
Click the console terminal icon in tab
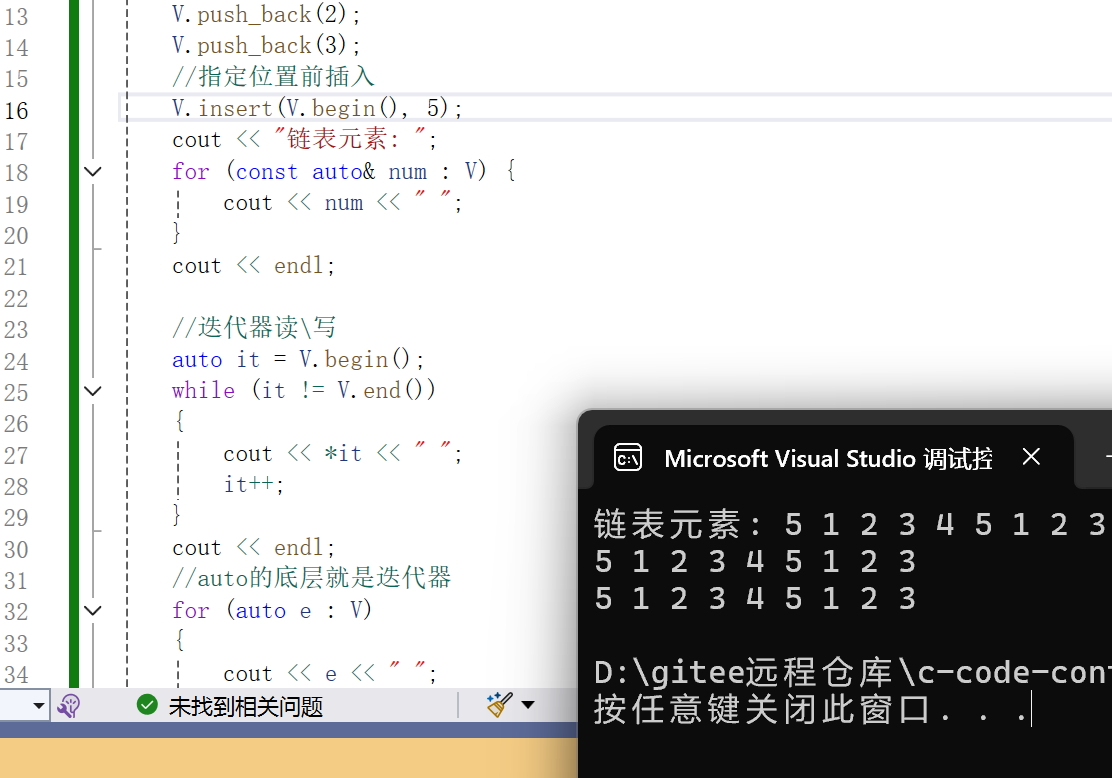coord(628,458)
